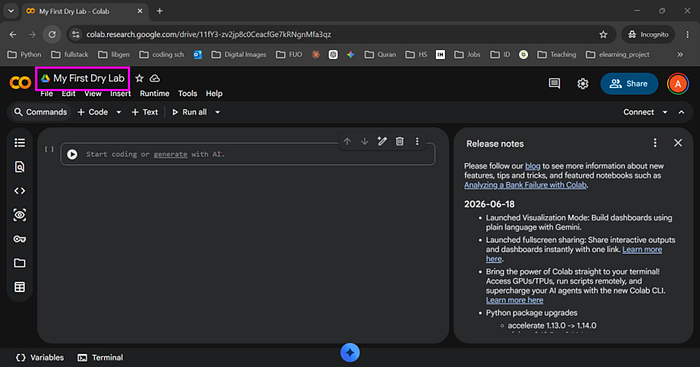Open notebook settings gear icon
The image size is (700, 367).
click(x=583, y=83)
